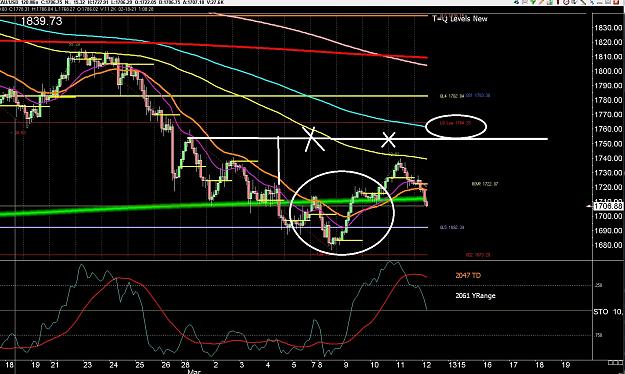Click date label 23 on time axis
The height and width of the screenshot is (374, 625).
(88, 365)
